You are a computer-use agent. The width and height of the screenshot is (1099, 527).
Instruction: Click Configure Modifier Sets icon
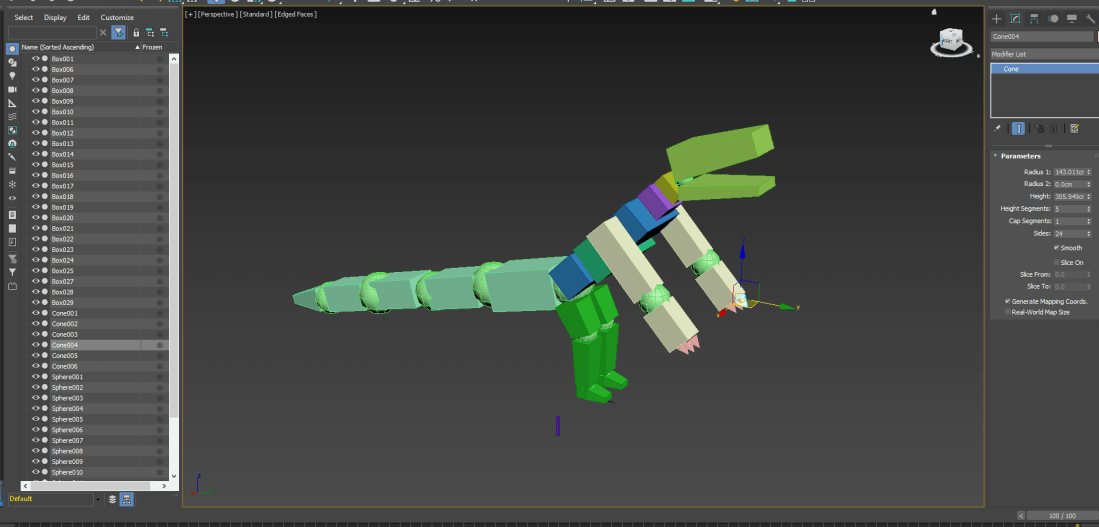[x=1074, y=129]
